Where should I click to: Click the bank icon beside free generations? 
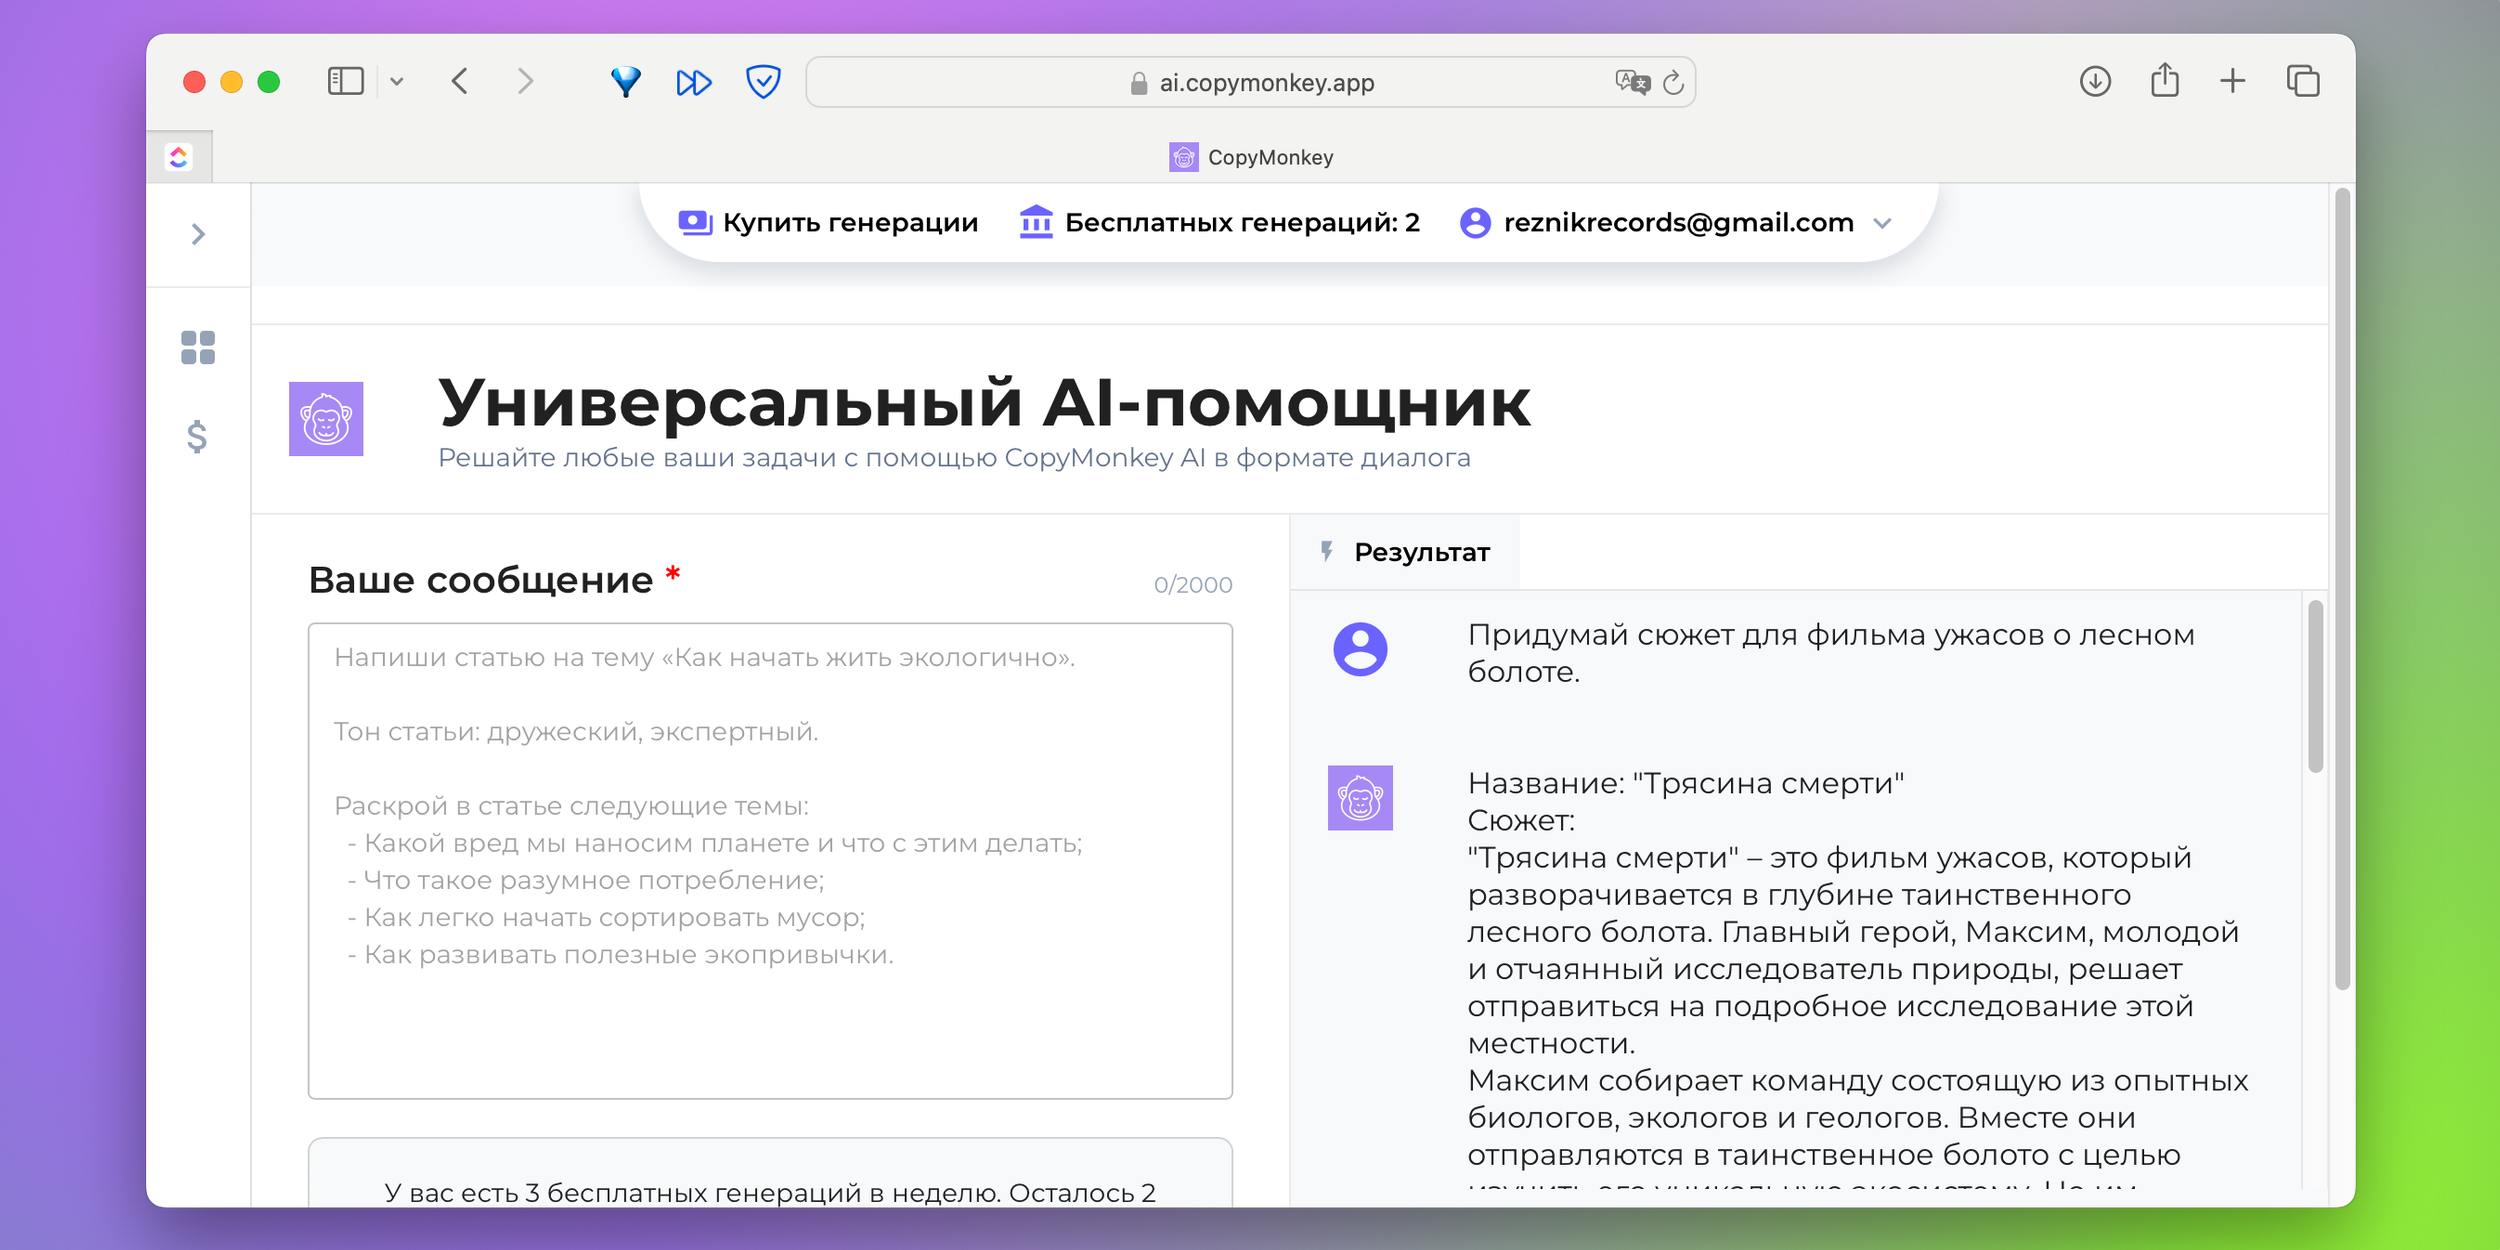click(1036, 222)
